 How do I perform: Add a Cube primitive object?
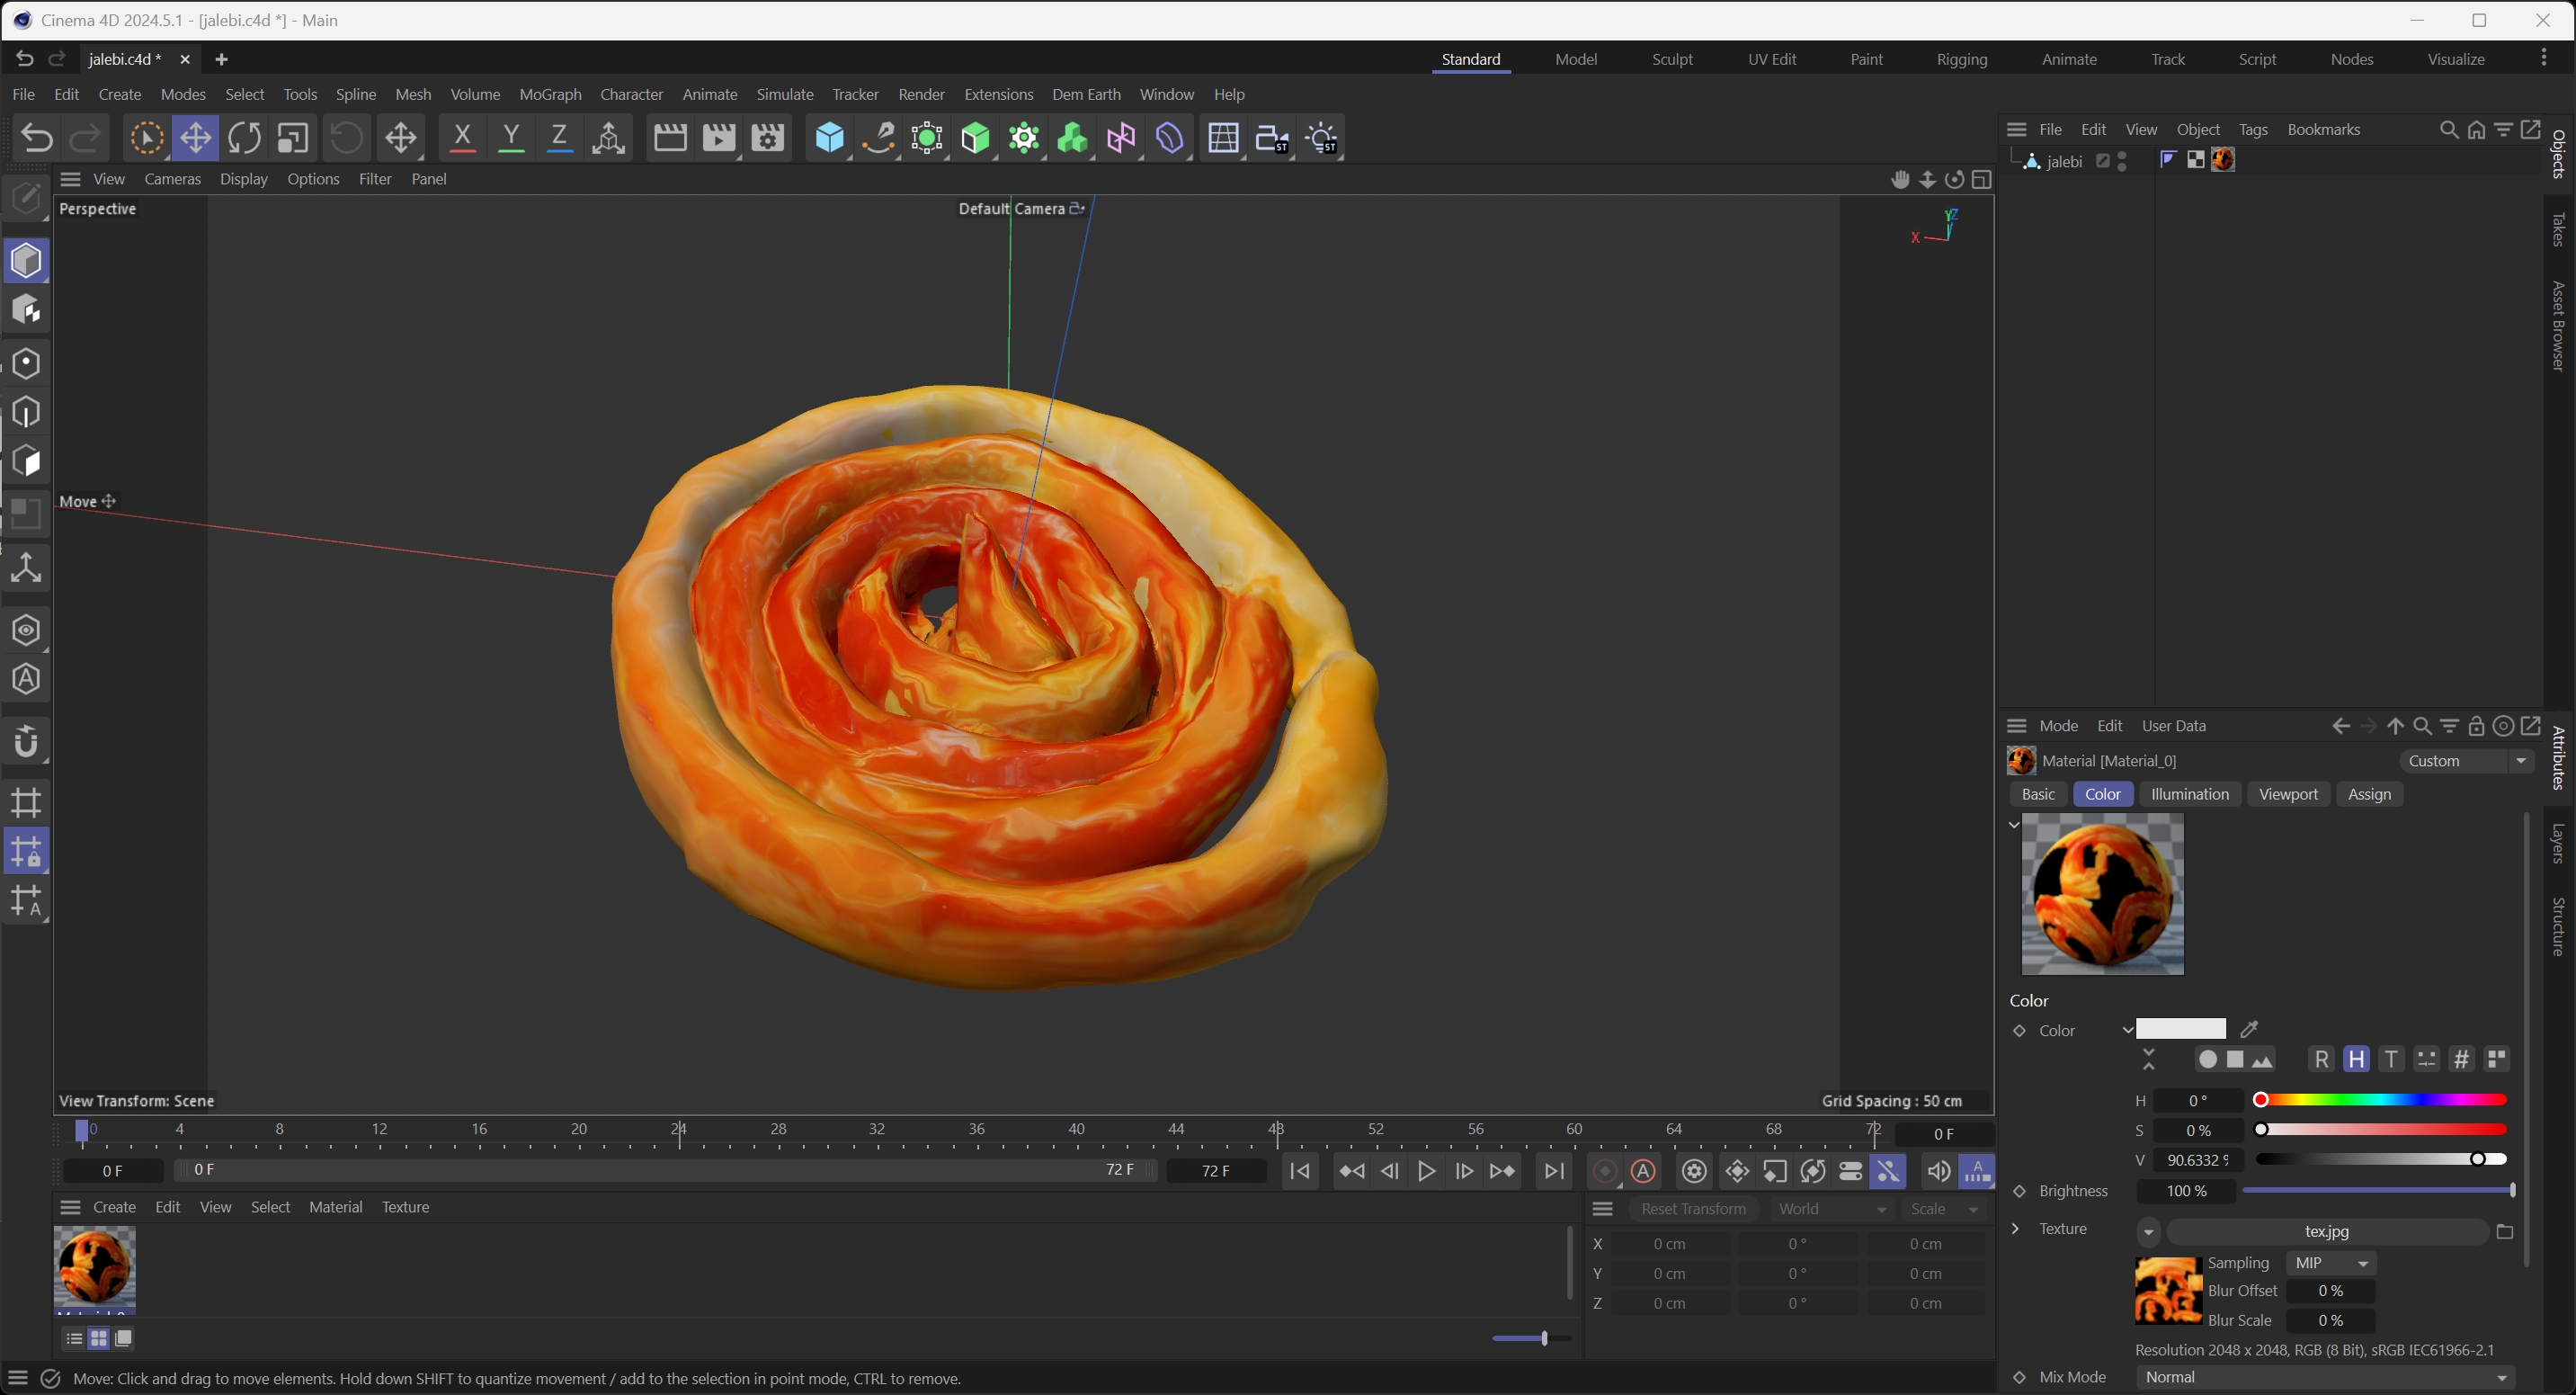829,138
